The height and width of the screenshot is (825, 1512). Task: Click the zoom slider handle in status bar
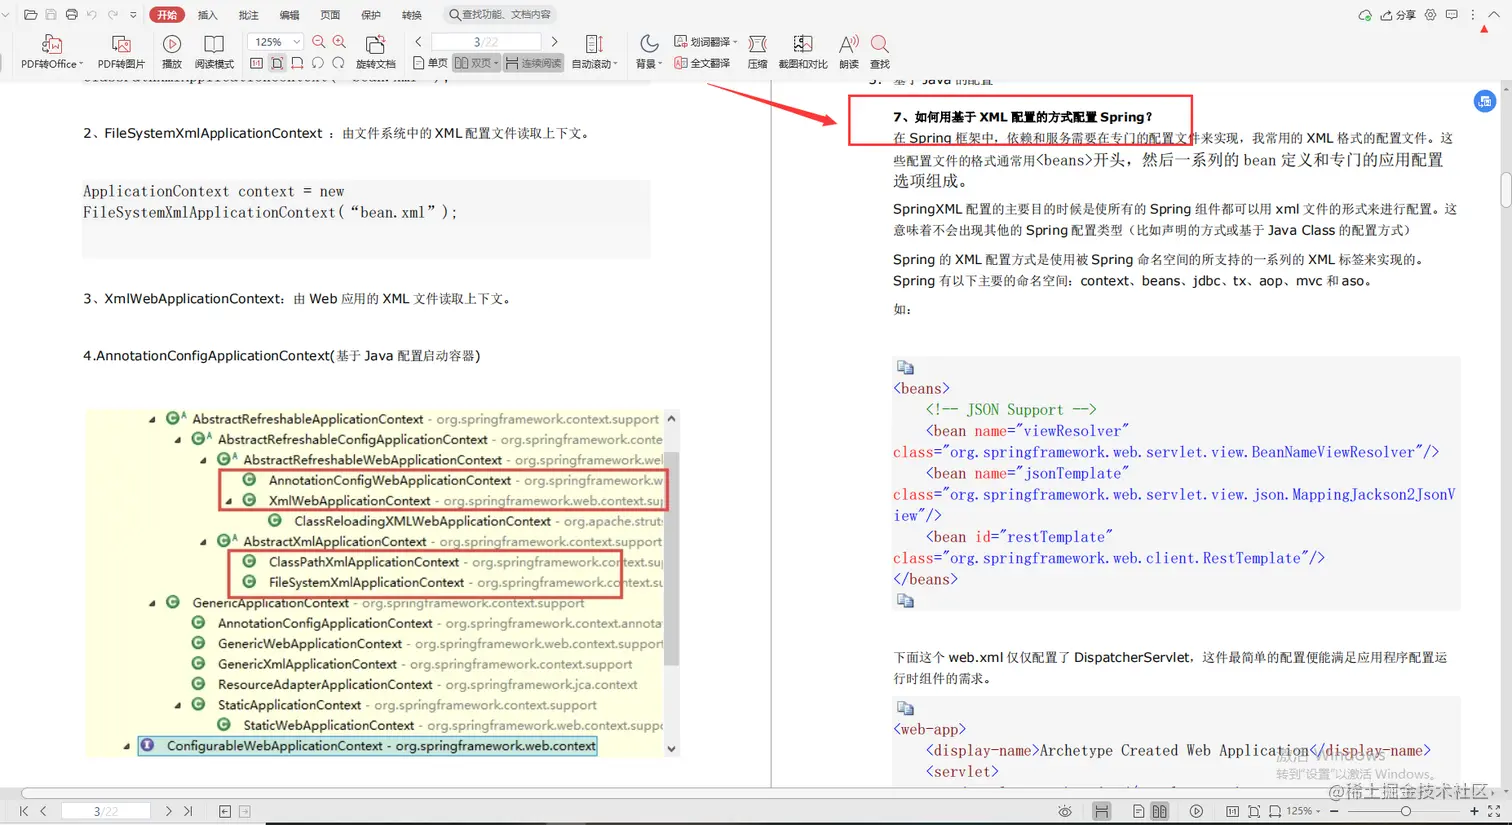pos(1405,811)
